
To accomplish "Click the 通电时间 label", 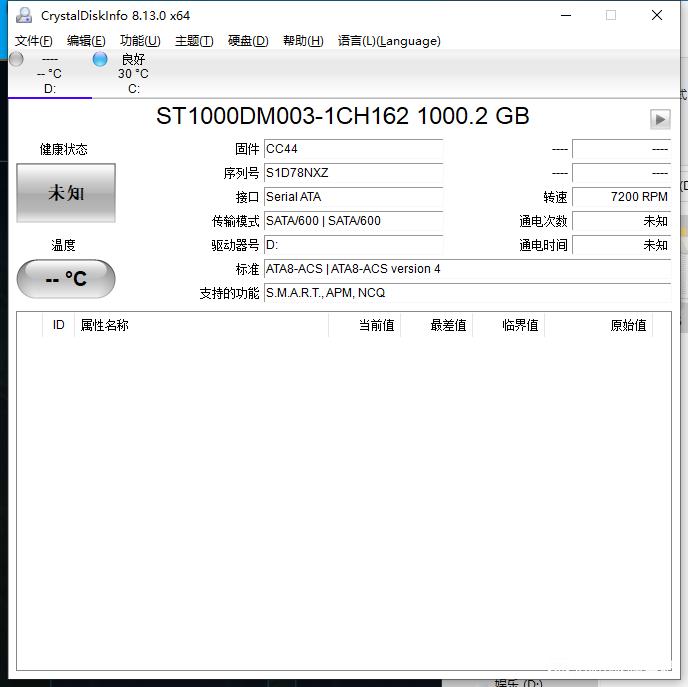I will [x=544, y=245].
